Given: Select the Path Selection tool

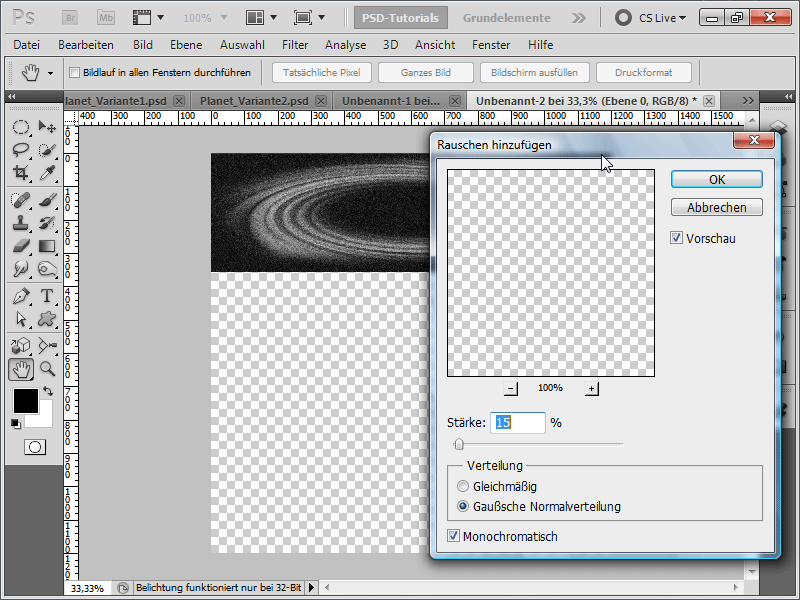Looking at the screenshot, I should point(20,319).
